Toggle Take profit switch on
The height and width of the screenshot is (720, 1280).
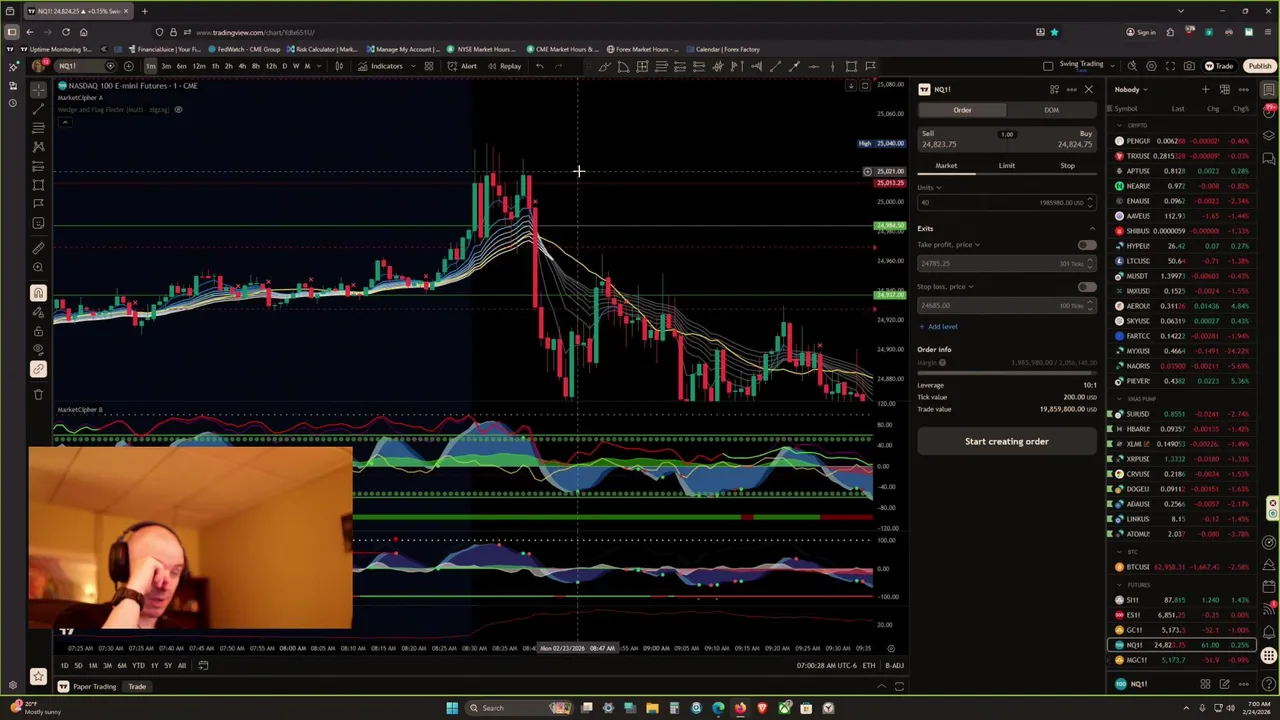click(x=1086, y=245)
